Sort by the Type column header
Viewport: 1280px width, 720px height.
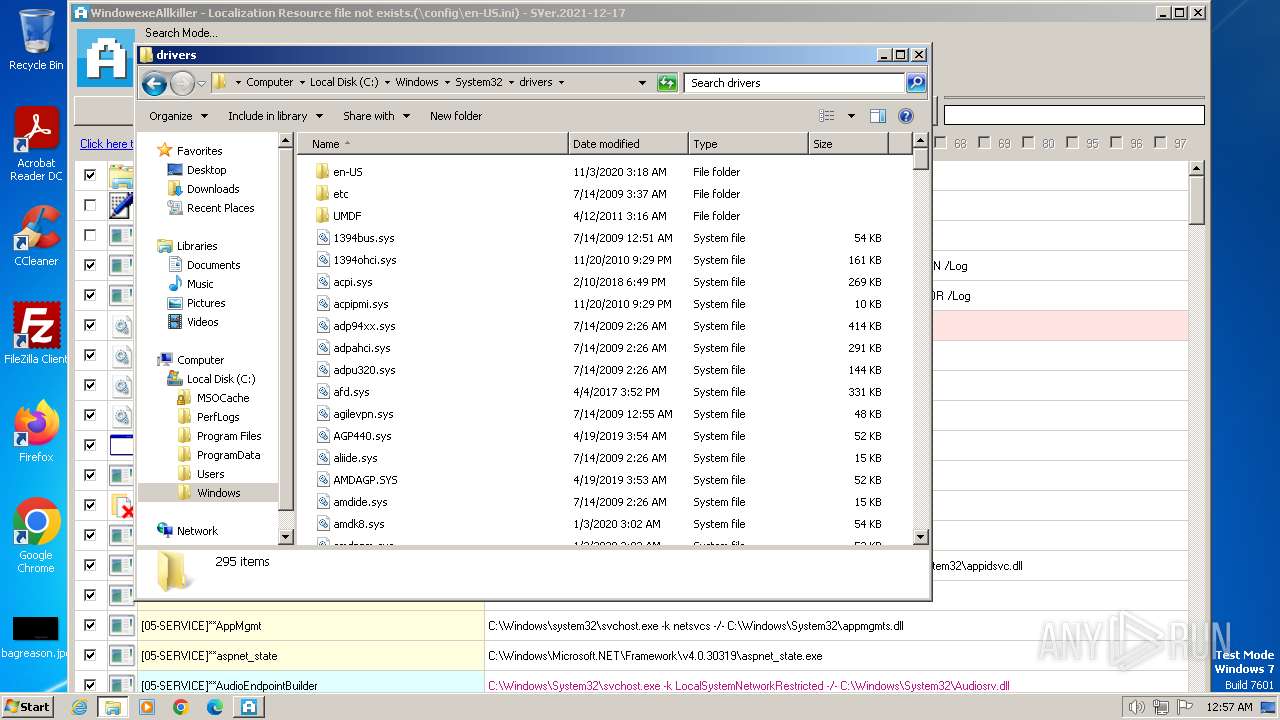748,144
